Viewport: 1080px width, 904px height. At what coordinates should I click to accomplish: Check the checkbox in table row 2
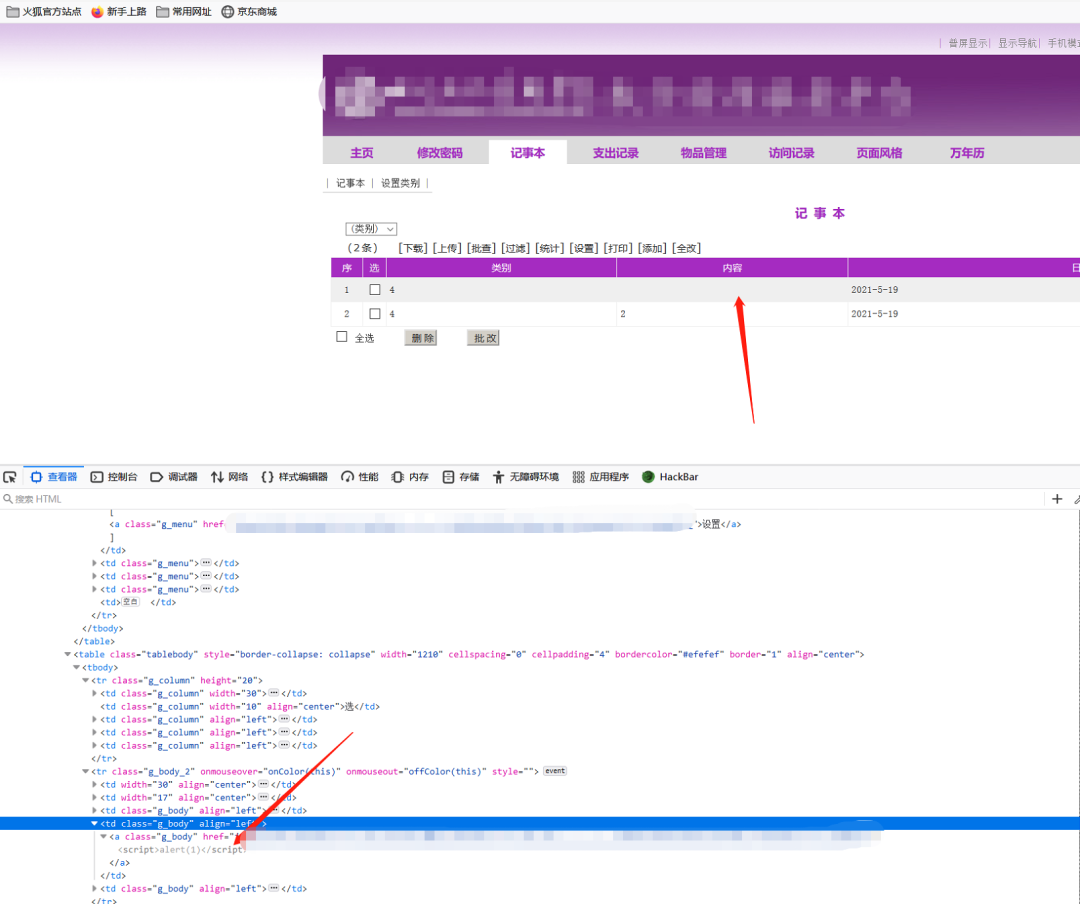tap(375, 314)
